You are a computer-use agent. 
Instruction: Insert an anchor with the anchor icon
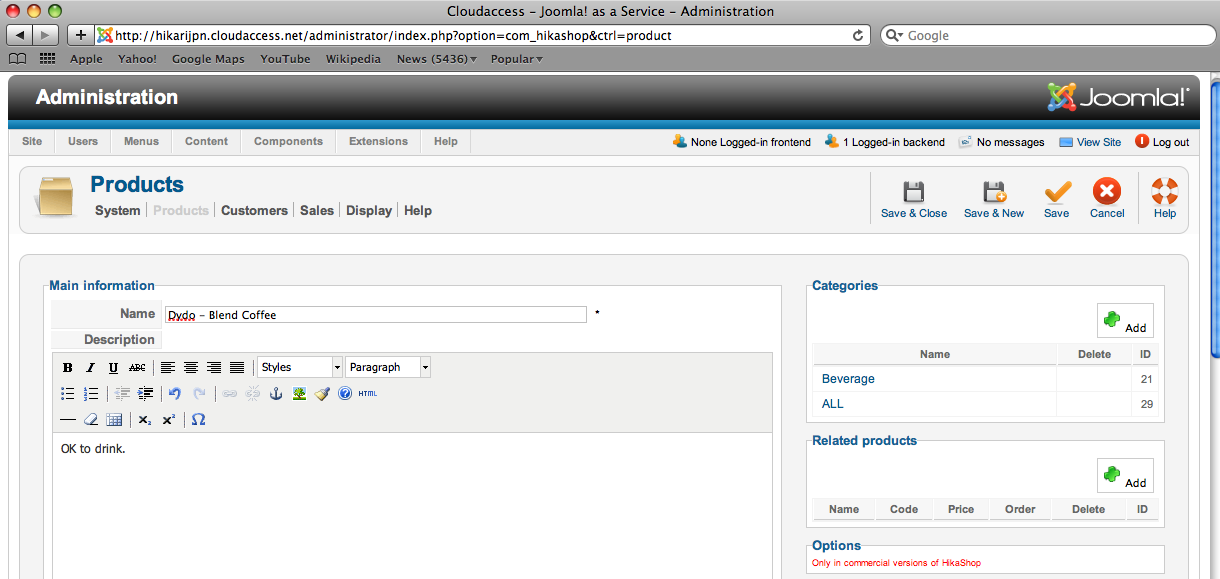[x=276, y=393]
